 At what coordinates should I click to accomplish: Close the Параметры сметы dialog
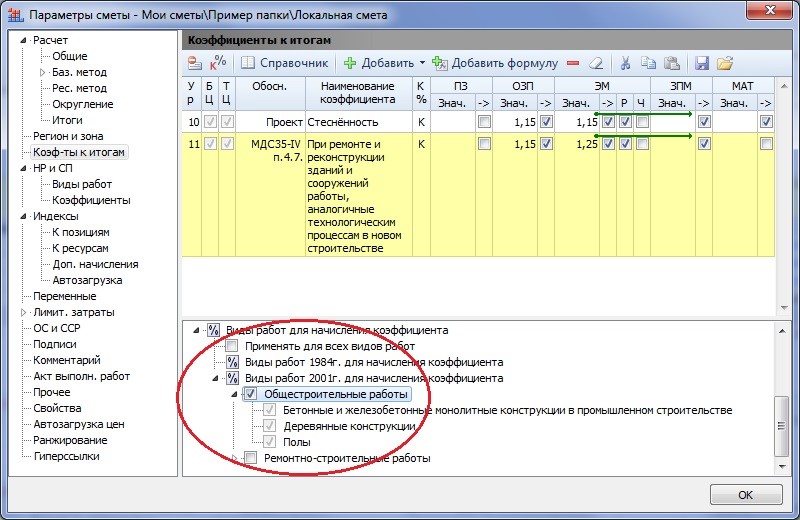[x=770, y=10]
